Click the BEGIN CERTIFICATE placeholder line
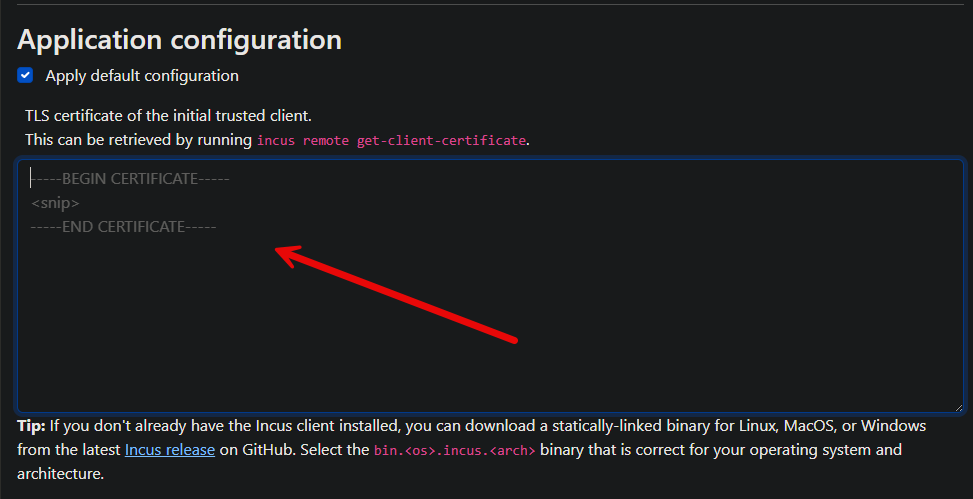973x499 pixels. pos(131,179)
